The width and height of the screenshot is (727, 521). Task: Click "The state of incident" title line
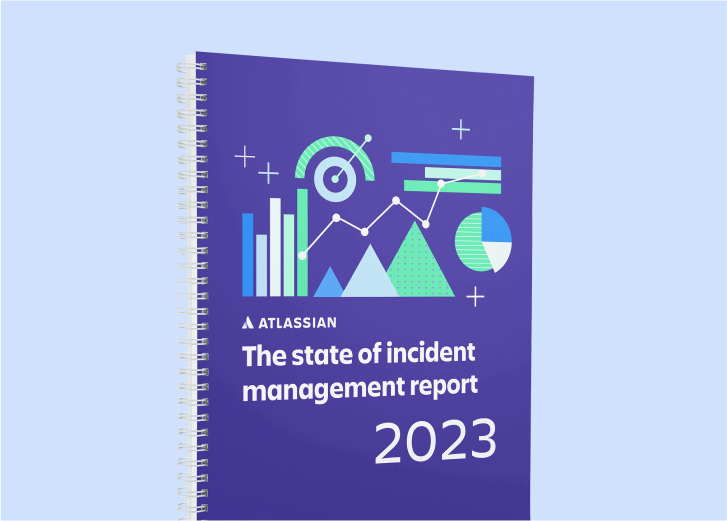[358, 353]
